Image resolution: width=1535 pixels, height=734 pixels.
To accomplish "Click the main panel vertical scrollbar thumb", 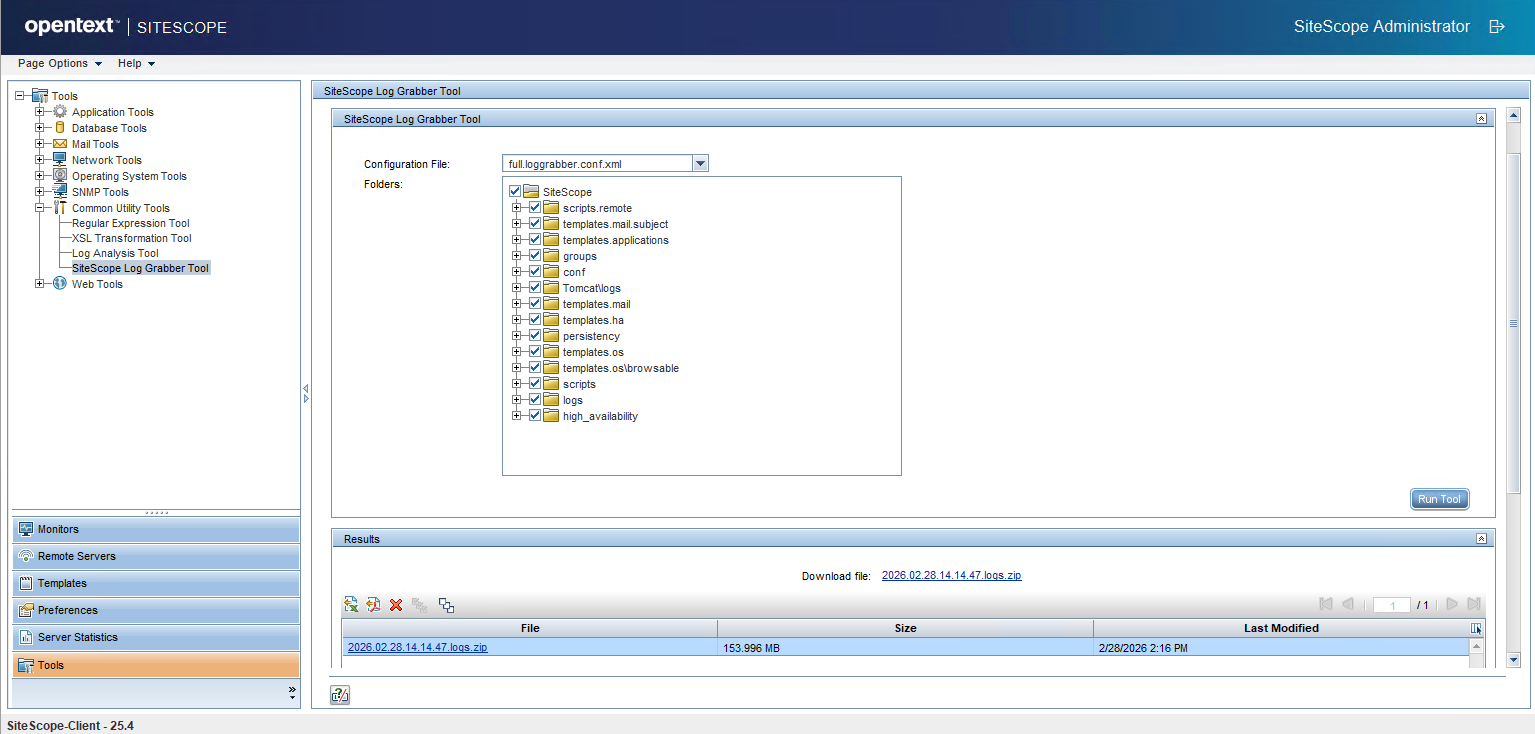I will (x=1514, y=323).
